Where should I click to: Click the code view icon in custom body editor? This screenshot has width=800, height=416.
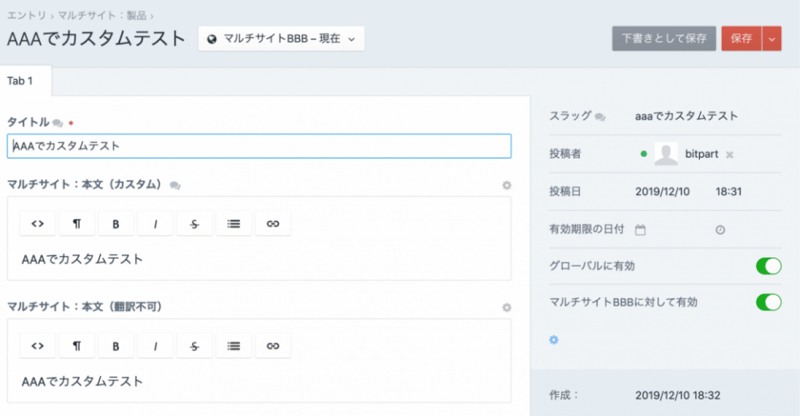pyautogui.click(x=37, y=223)
